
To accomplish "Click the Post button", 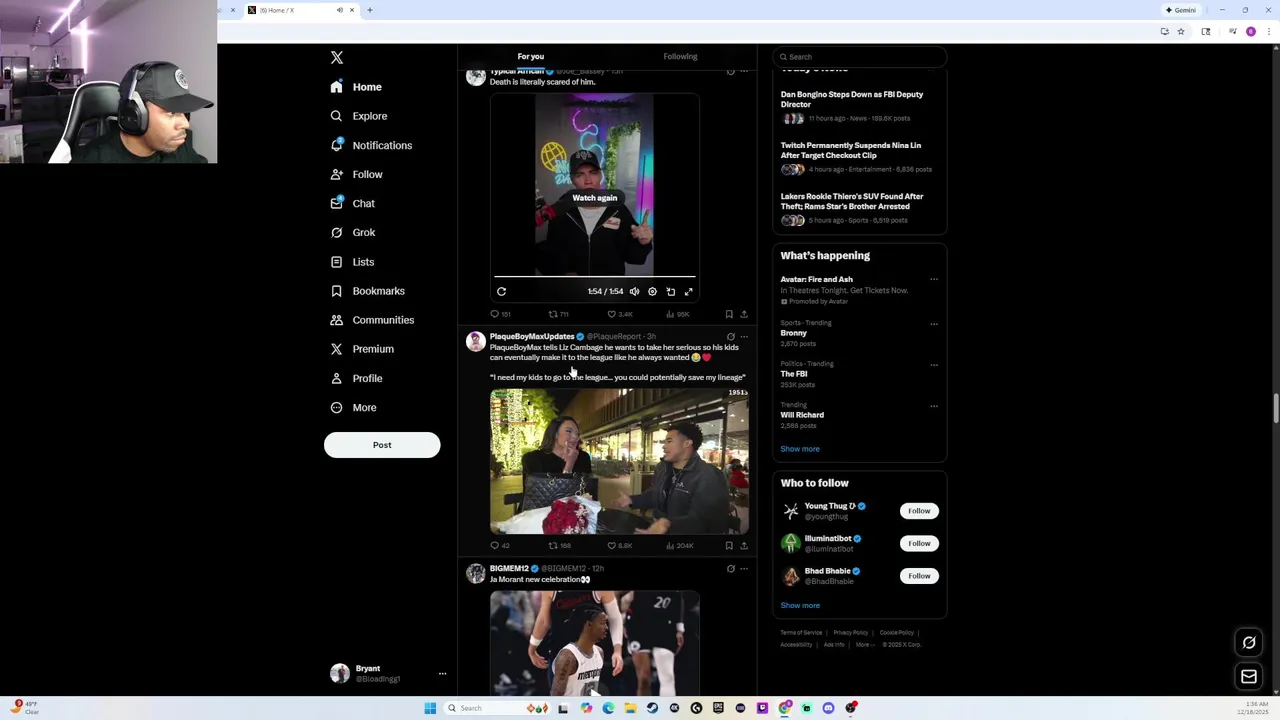I will coord(382,445).
